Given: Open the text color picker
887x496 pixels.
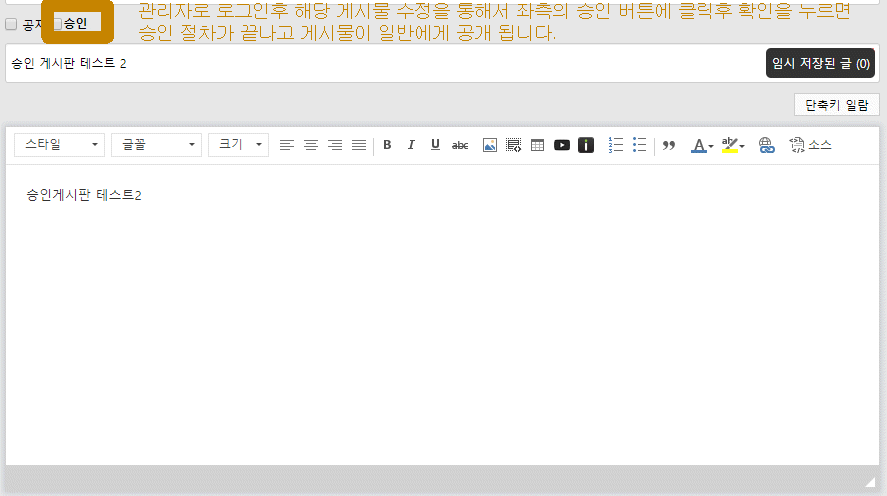Looking at the screenshot, I should point(703,145).
